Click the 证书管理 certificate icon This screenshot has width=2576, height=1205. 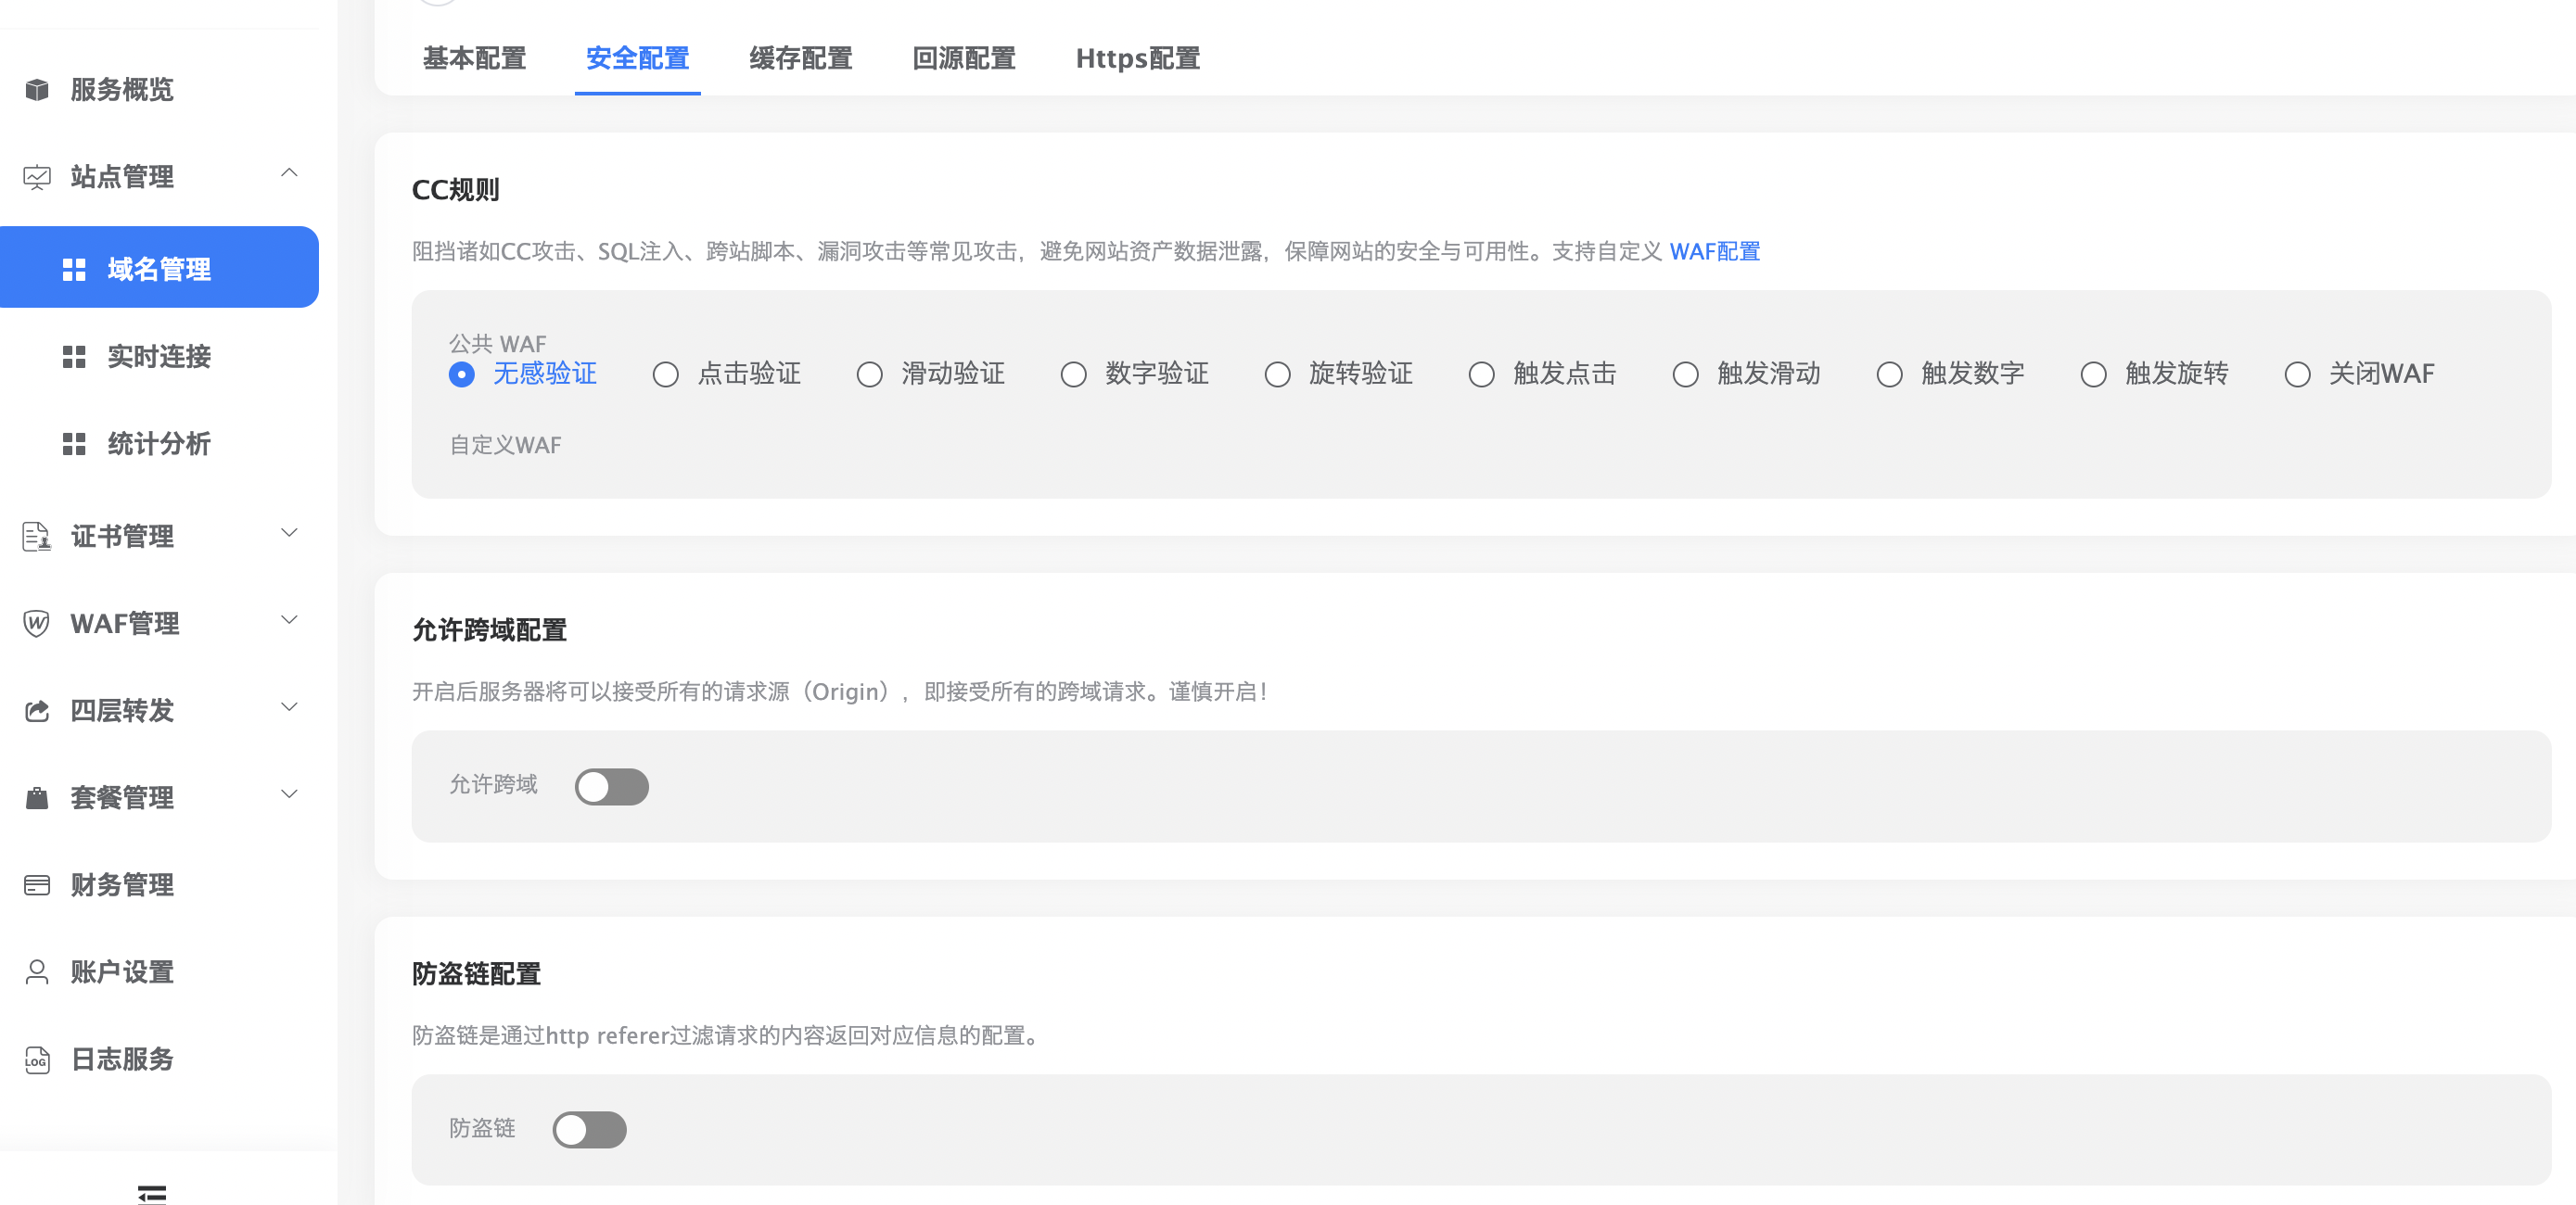(37, 537)
